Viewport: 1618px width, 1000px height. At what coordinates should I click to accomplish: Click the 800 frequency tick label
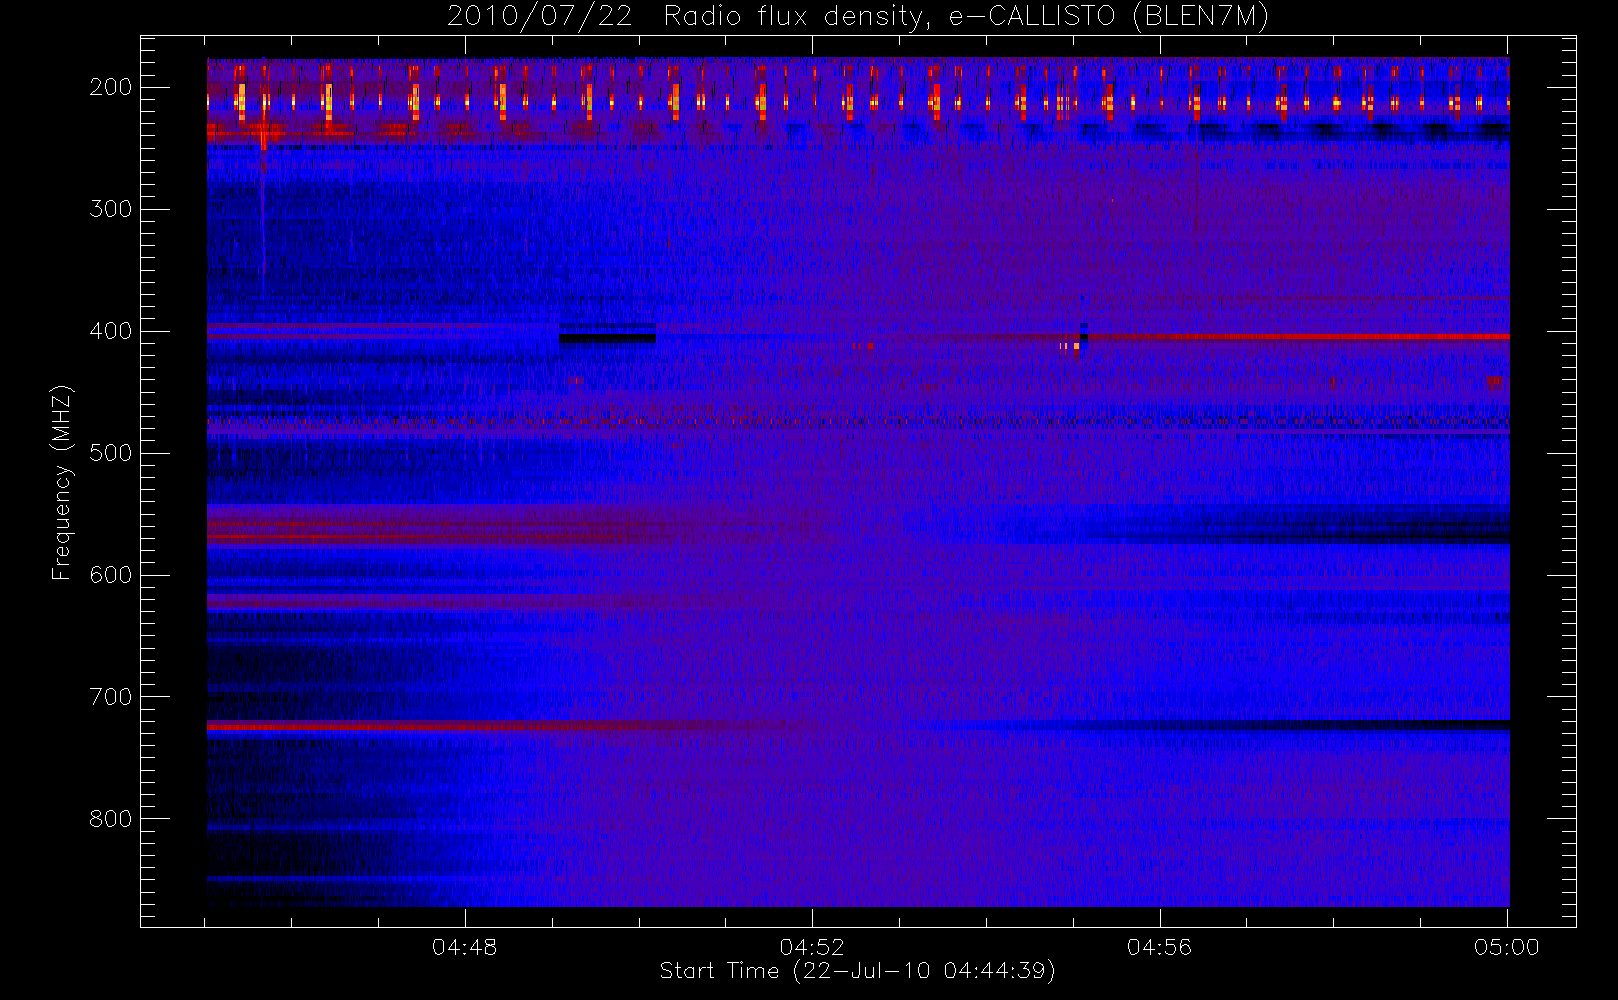tap(111, 819)
